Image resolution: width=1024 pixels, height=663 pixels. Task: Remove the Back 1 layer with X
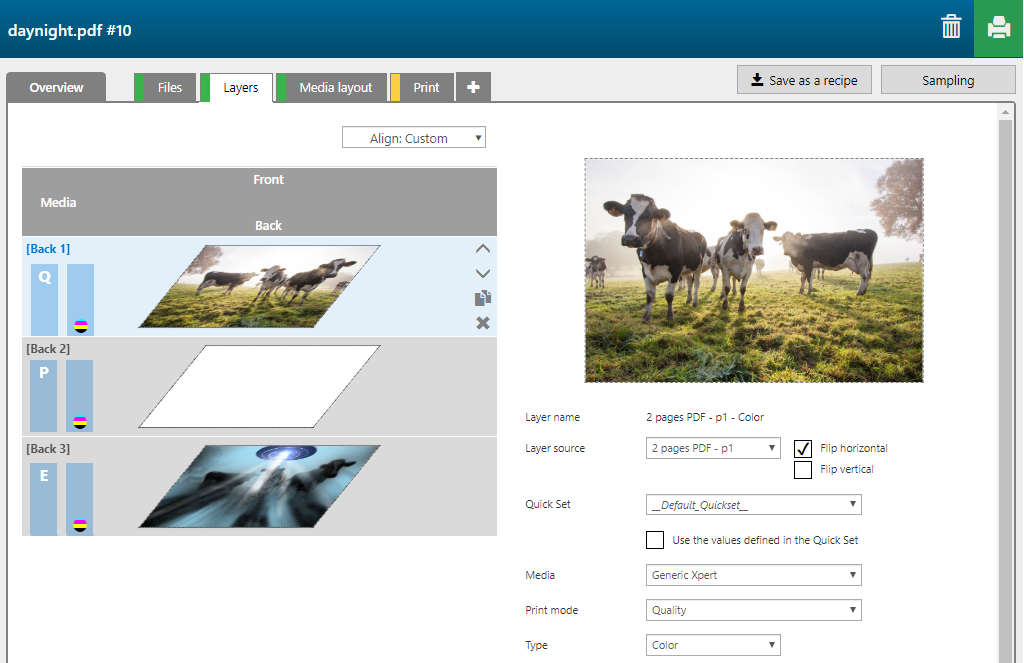pyautogui.click(x=483, y=322)
